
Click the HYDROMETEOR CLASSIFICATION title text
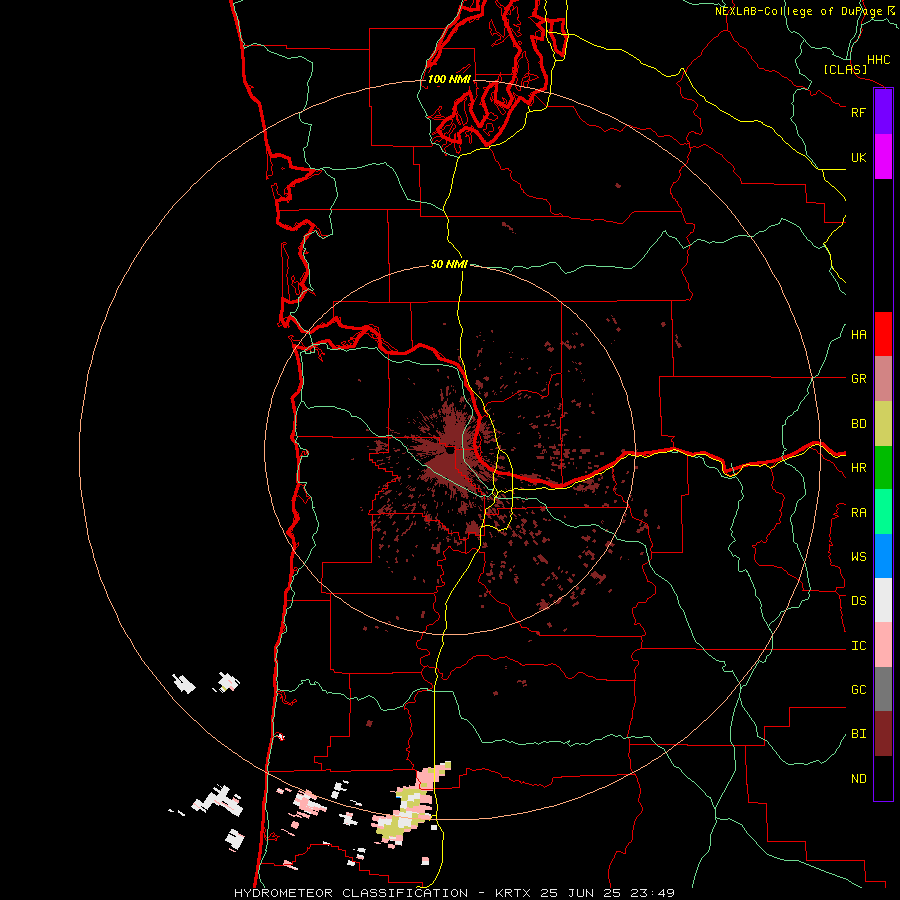click(351, 893)
